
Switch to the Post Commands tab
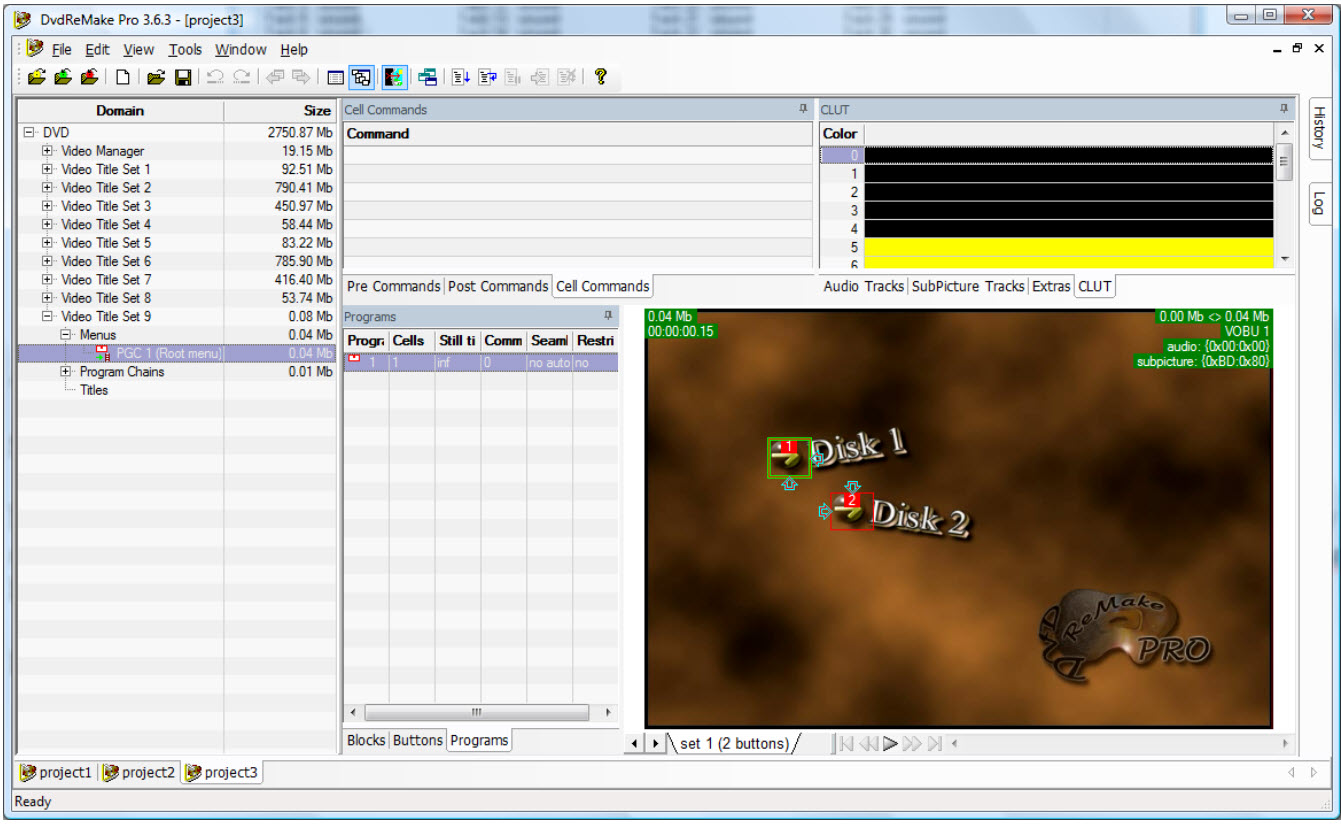498,286
